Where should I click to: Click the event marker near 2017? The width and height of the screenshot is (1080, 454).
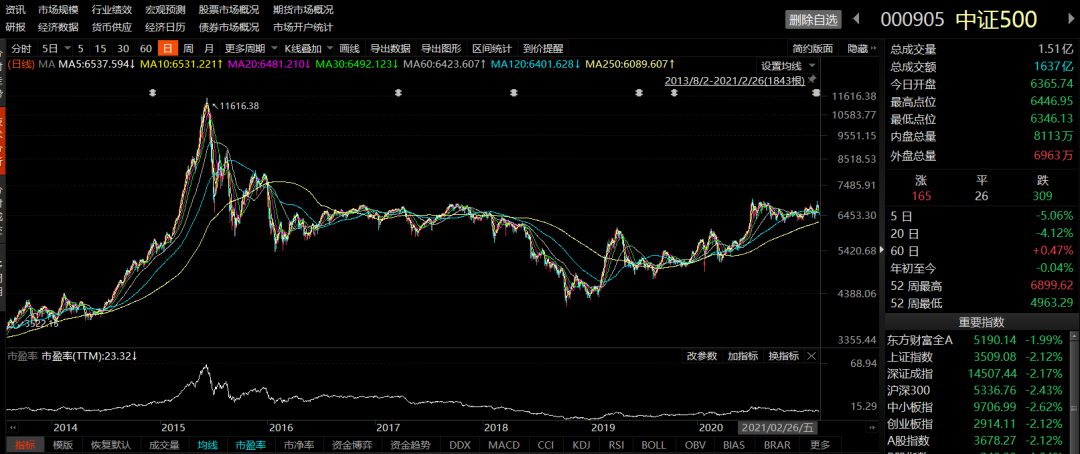pyautogui.click(x=398, y=92)
